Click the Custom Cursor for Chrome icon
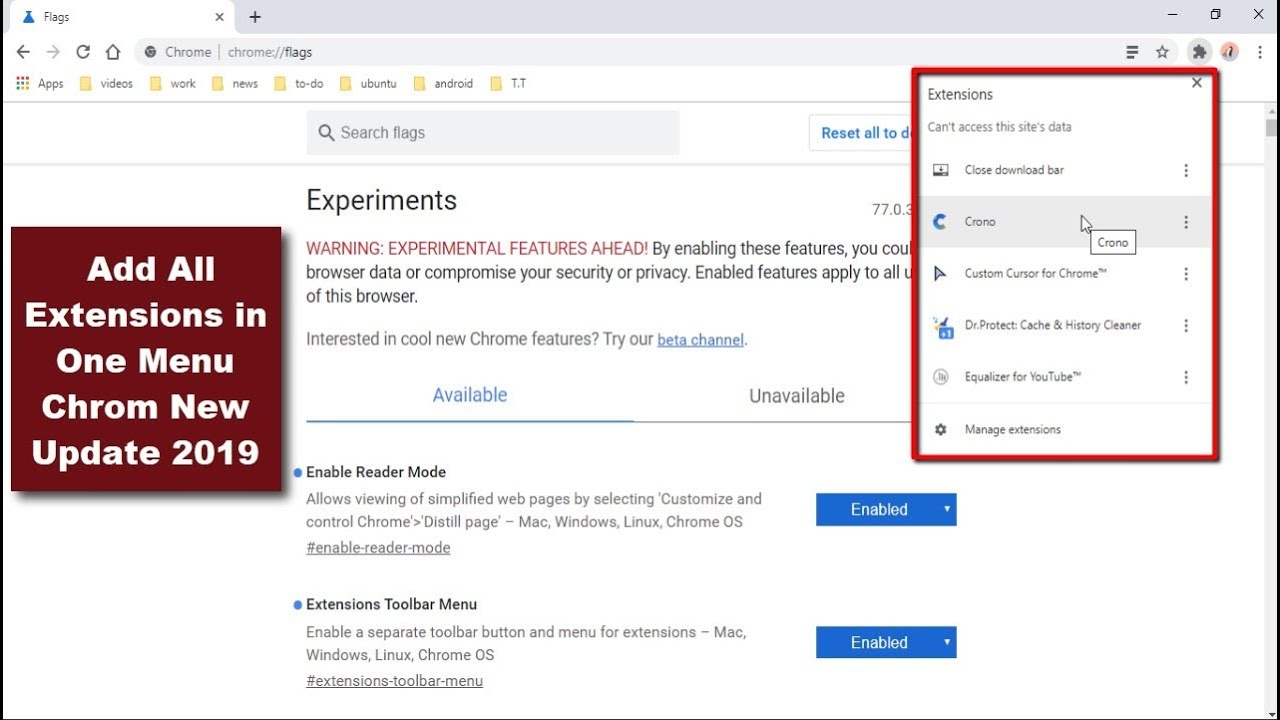Viewport: 1280px width, 720px height. tap(940, 274)
